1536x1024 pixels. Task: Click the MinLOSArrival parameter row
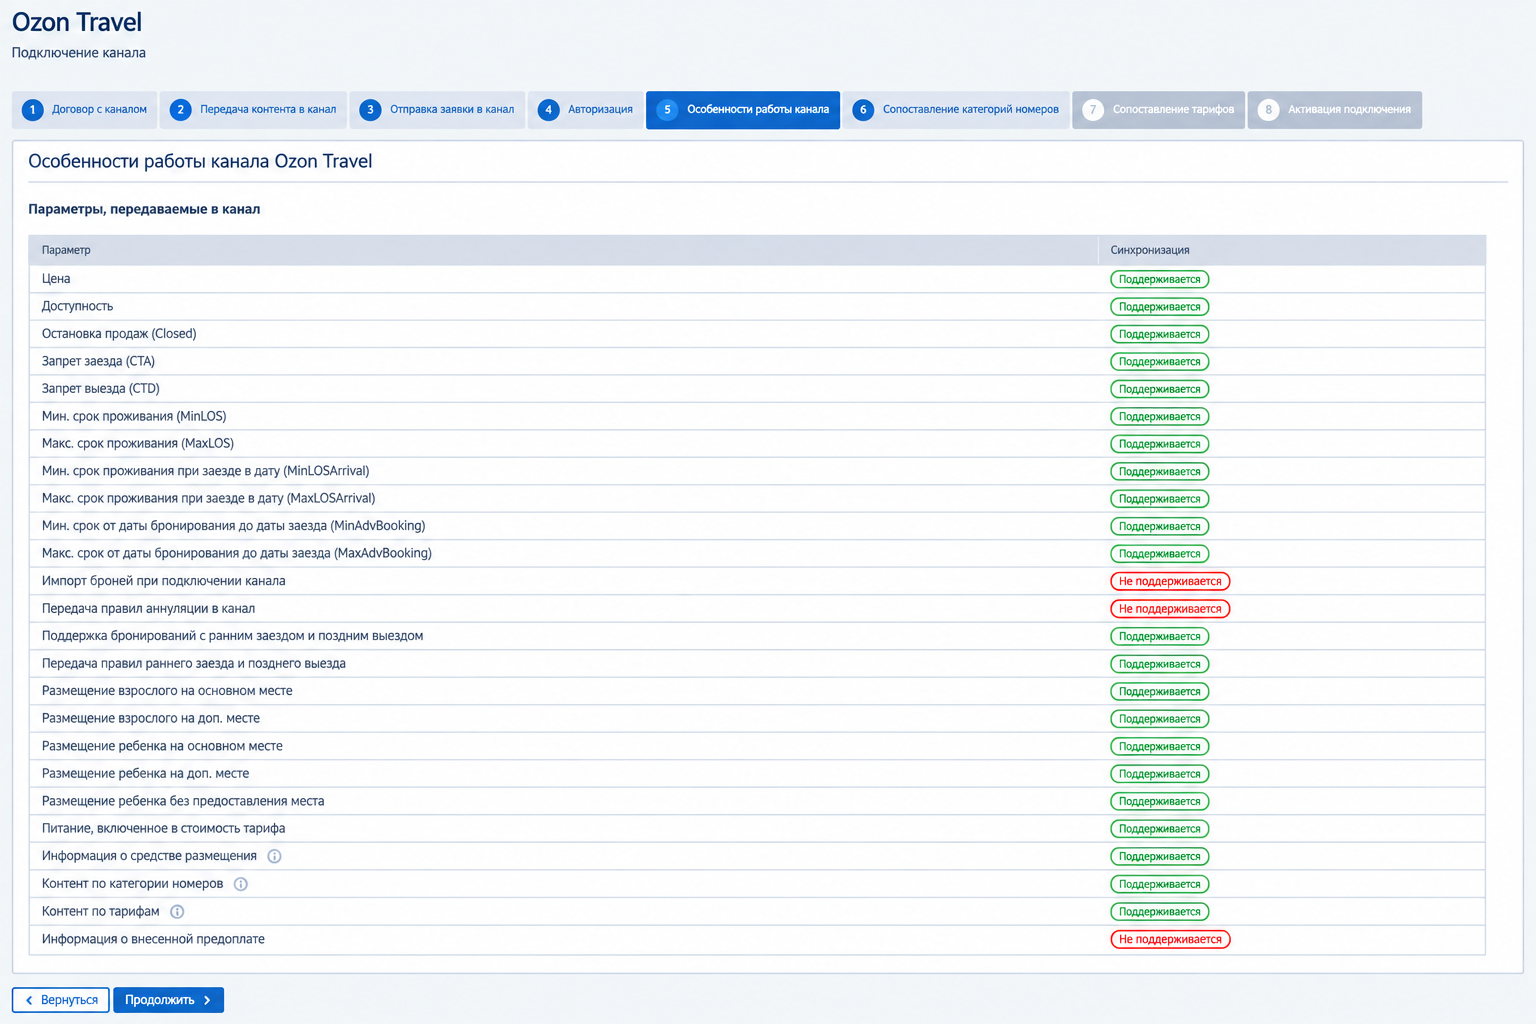tap(757, 471)
